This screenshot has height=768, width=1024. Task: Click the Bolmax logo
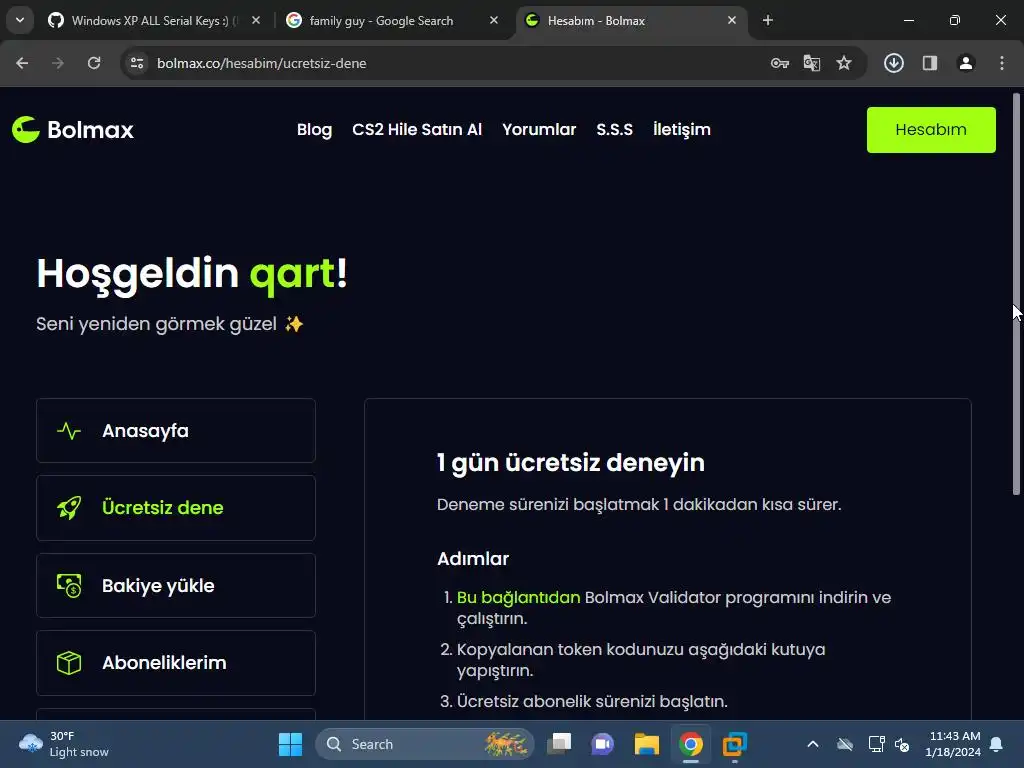click(x=72, y=129)
